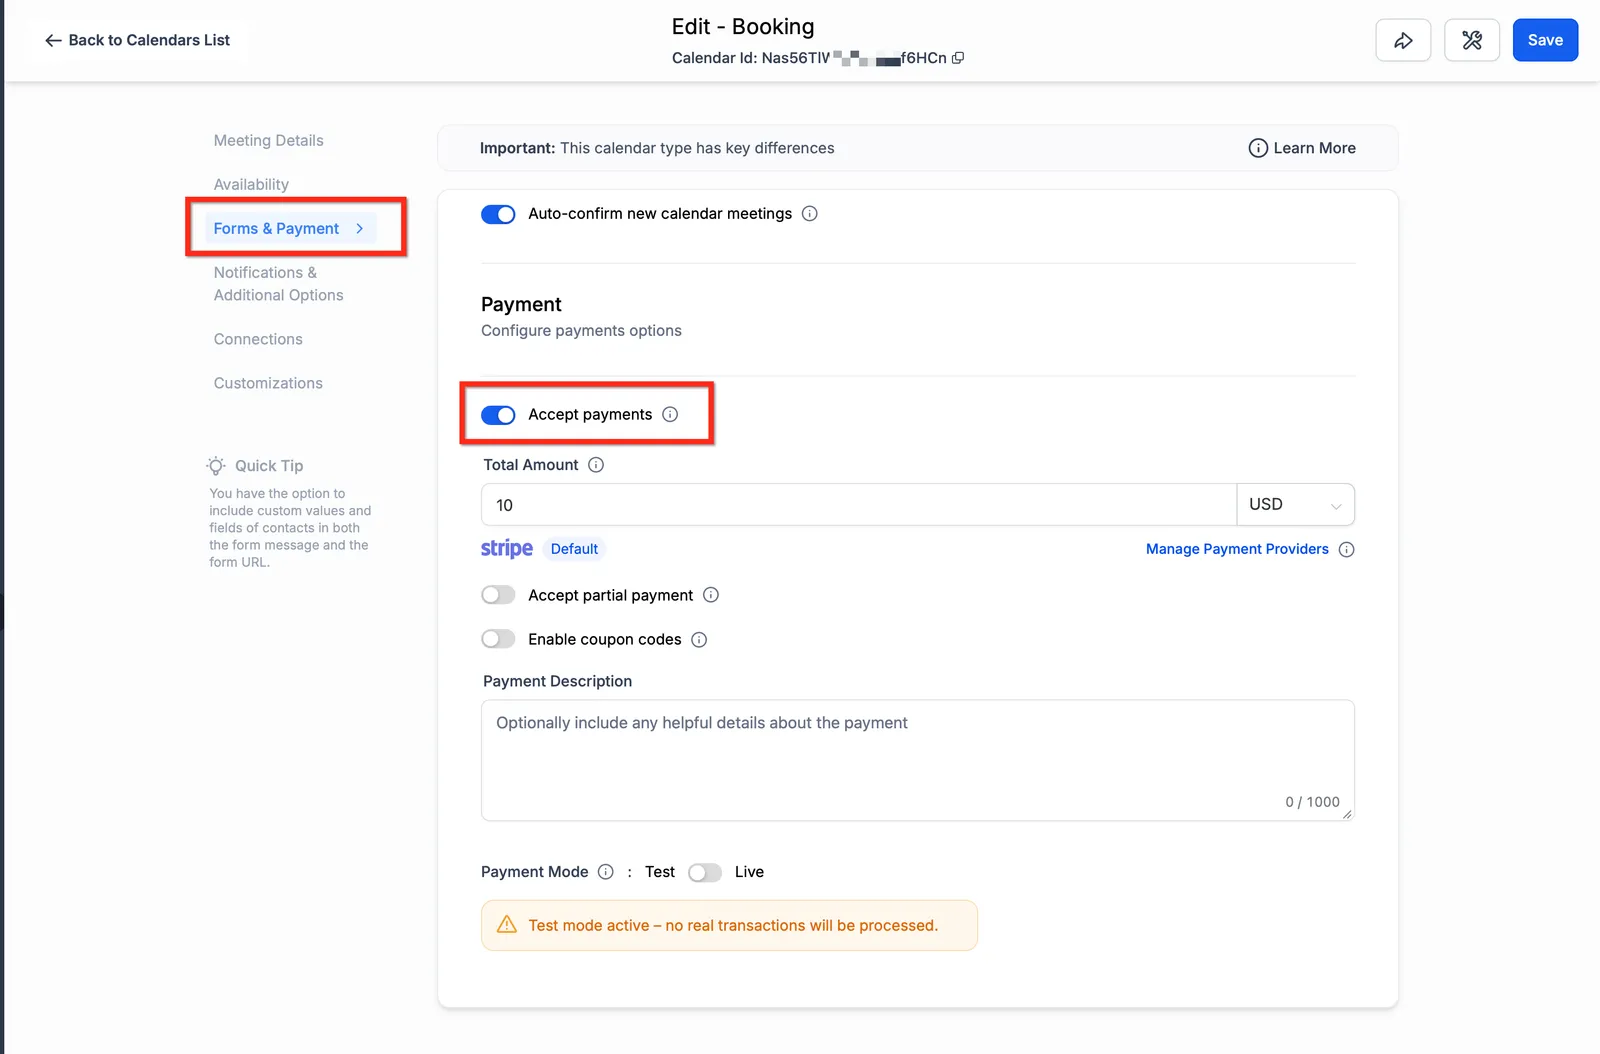Image resolution: width=1600 pixels, height=1054 pixels.
Task: Open the tools wrench icon button
Action: point(1472,40)
